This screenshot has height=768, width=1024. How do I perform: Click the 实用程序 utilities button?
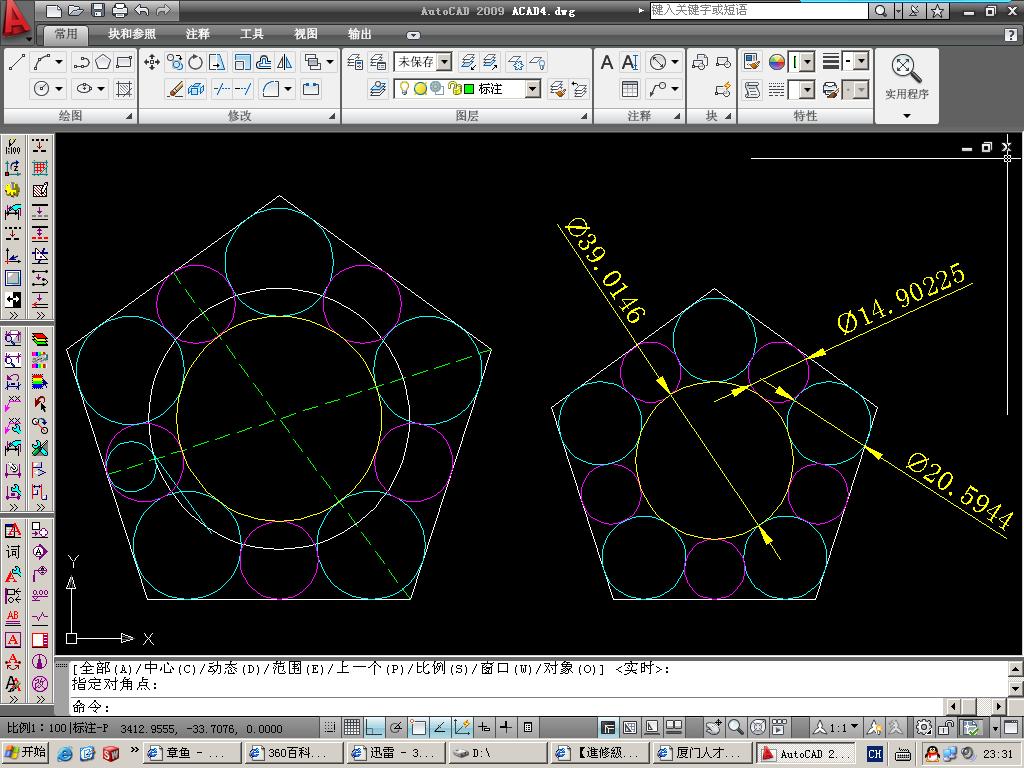906,77
